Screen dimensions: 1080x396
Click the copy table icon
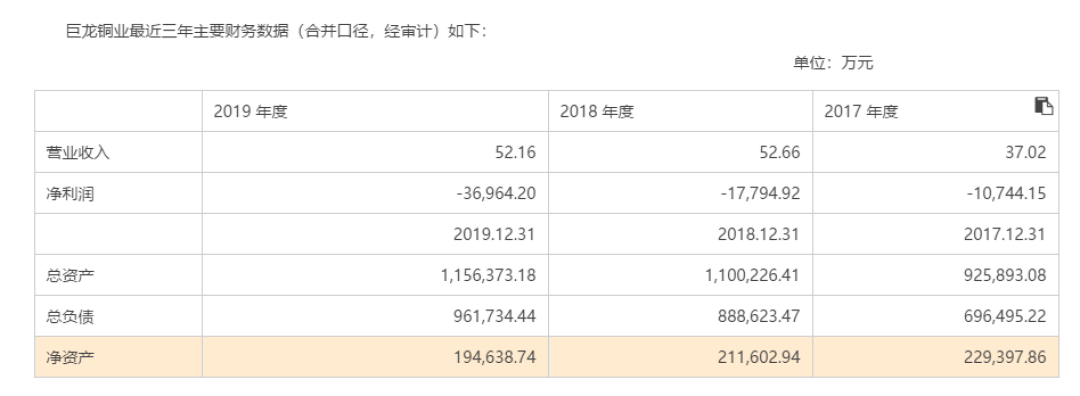coord(1043,106)
